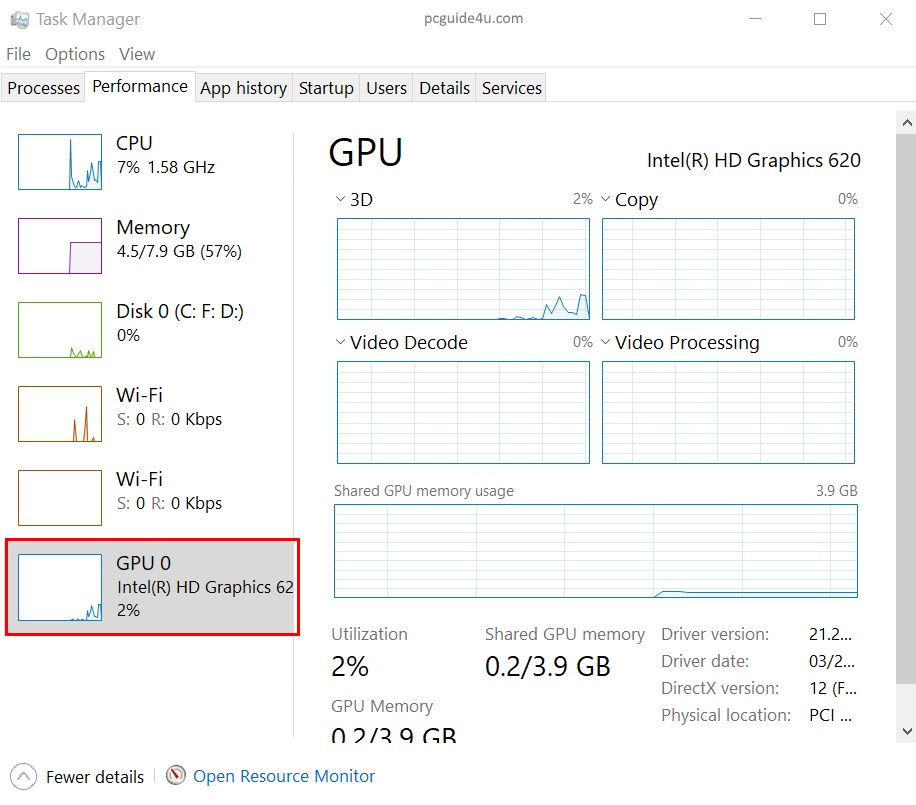Viewport: 916px width, 805px height.
Task: Switch to the Processes tab
Action: pos(43,88)
